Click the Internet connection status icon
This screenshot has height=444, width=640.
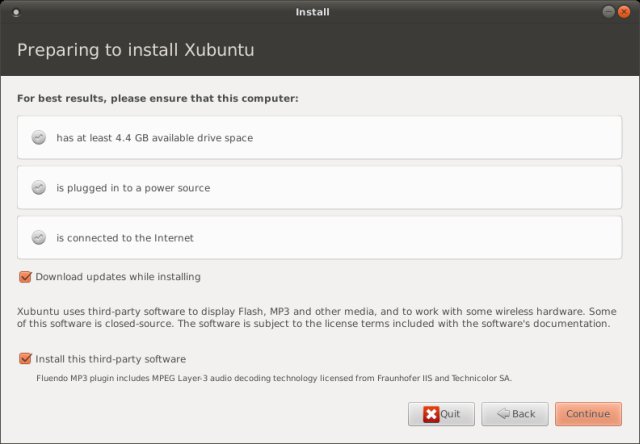pyautogui.click(x=39, y=238)
